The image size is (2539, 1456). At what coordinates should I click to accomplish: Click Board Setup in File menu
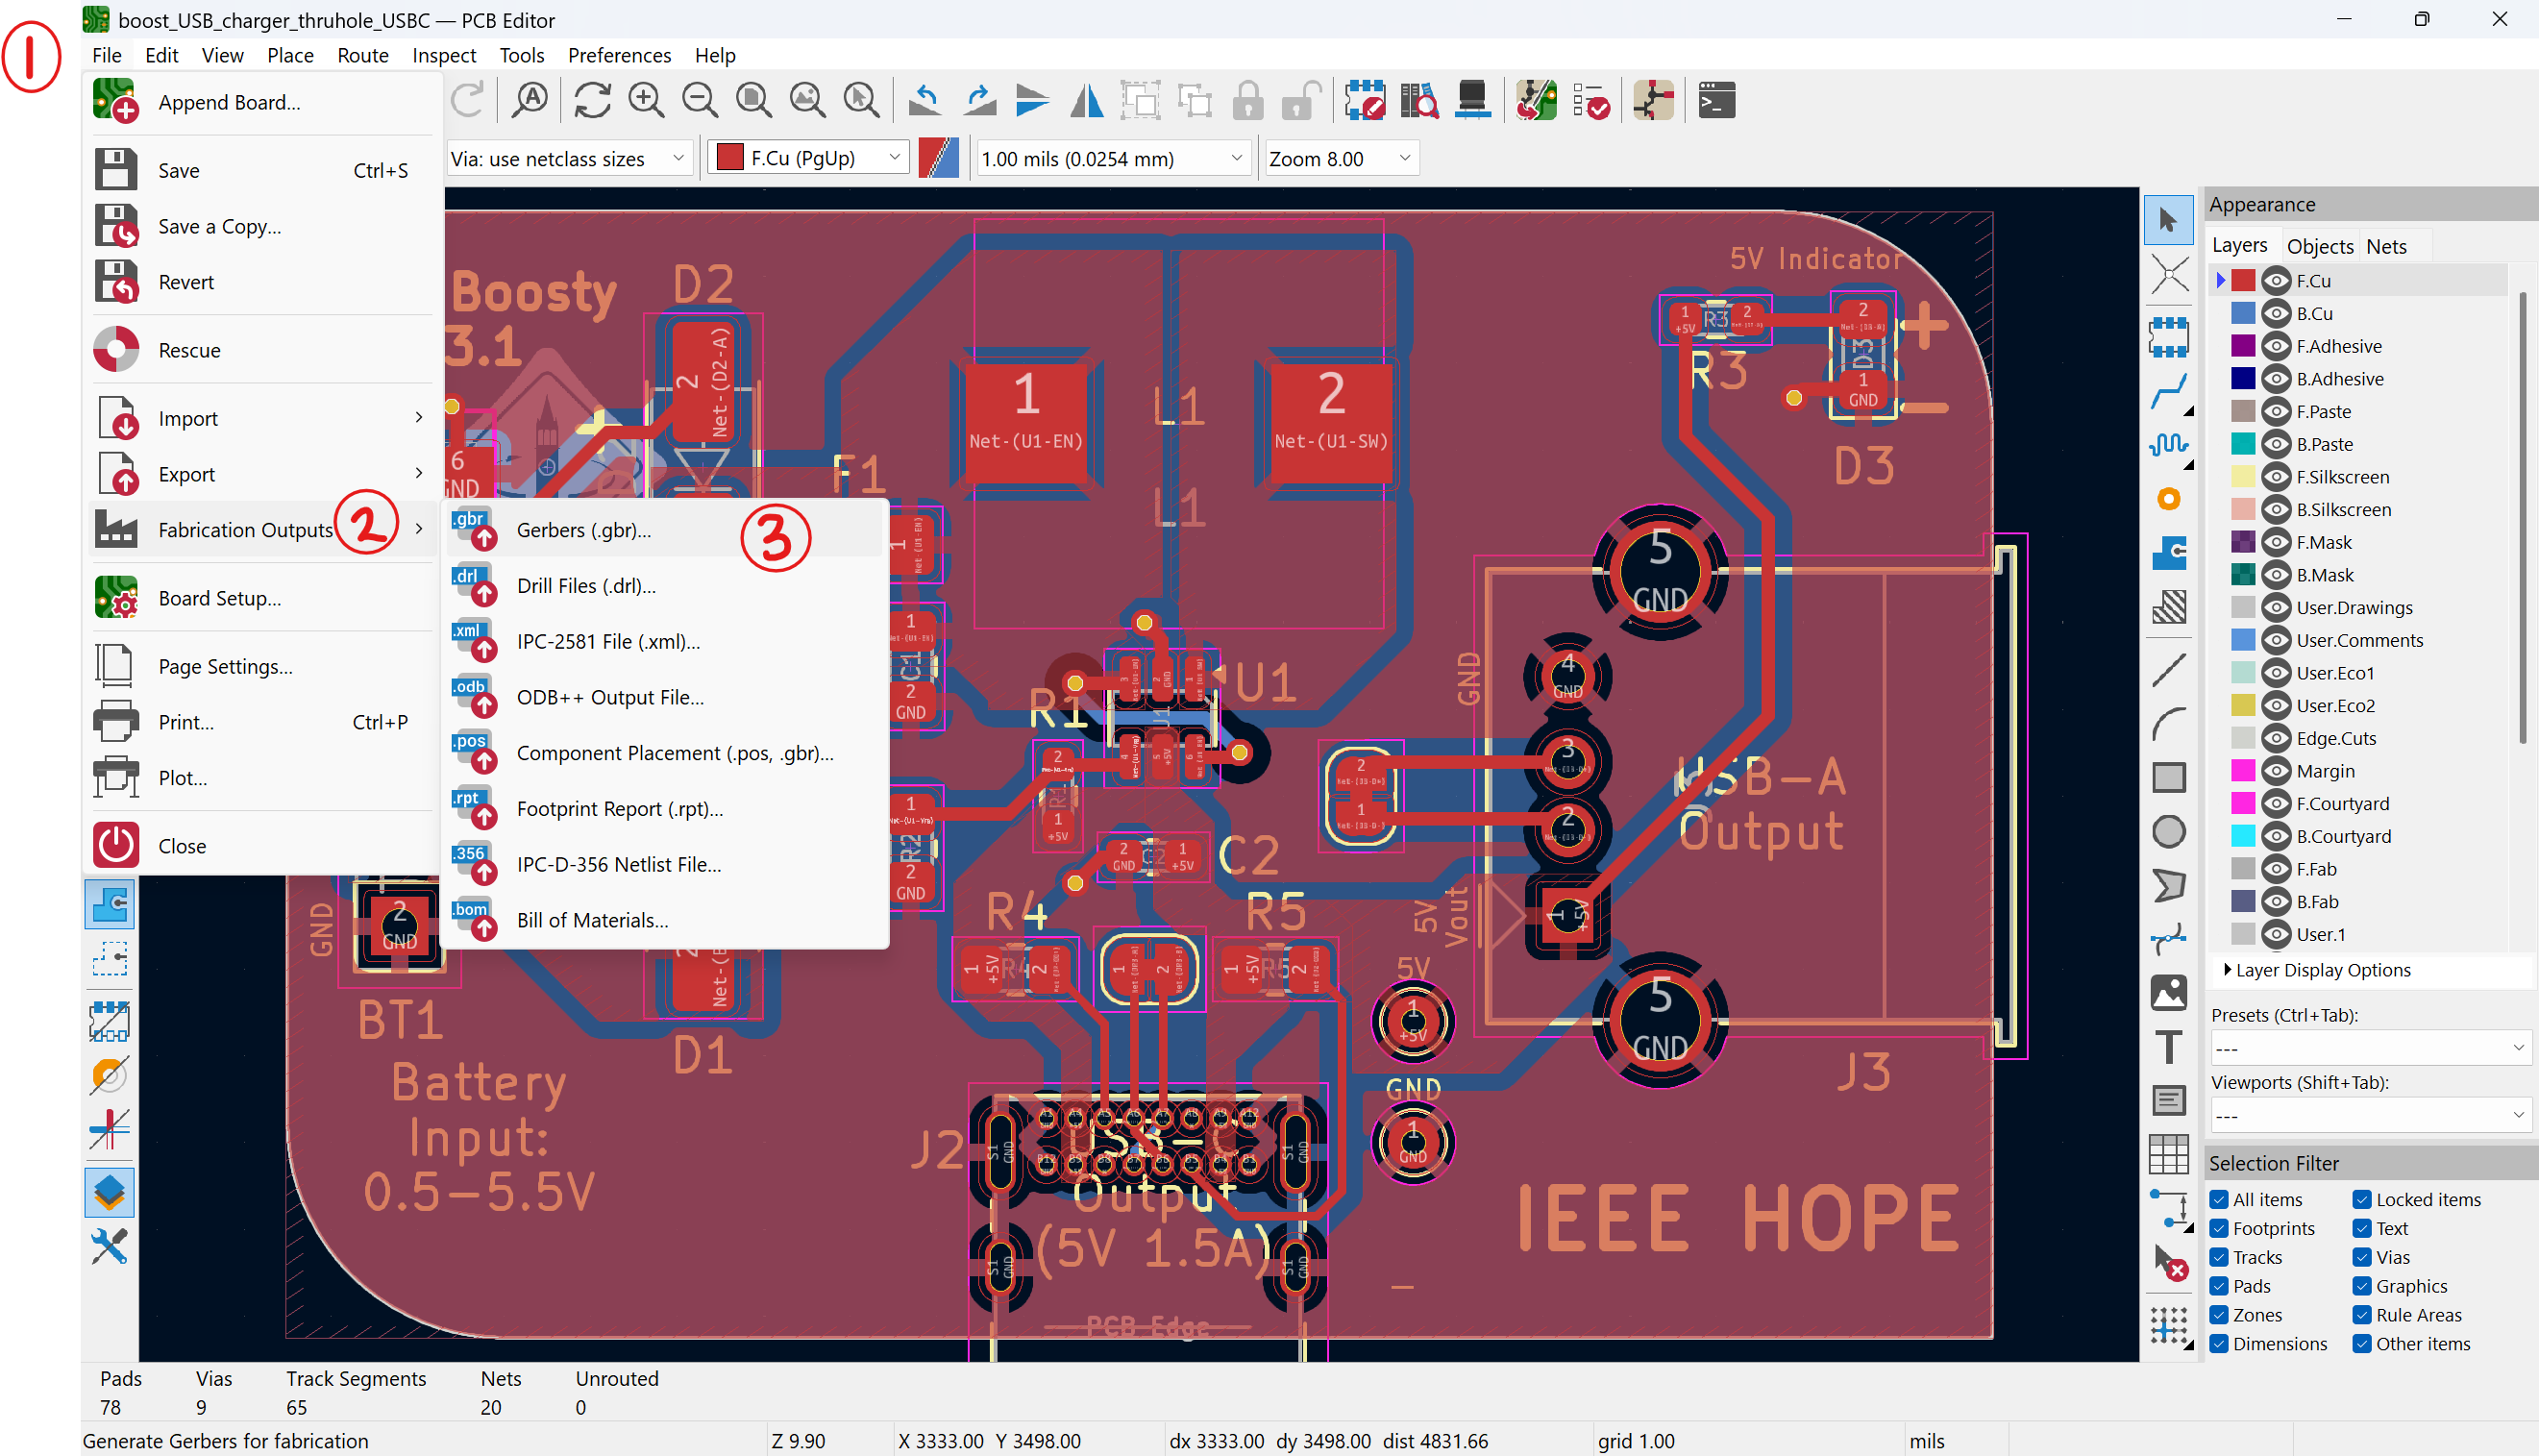[219, 598]
